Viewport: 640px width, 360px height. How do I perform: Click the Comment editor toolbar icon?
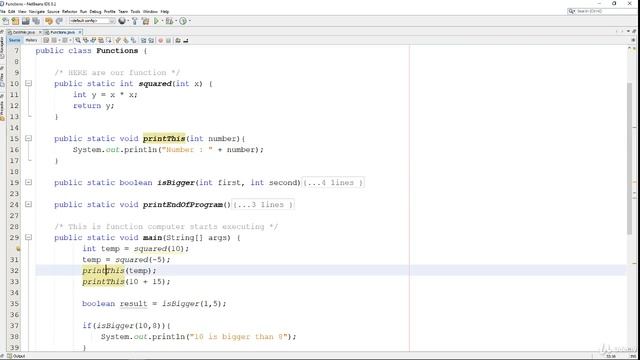pyautogui.click(x=178, y=40)
